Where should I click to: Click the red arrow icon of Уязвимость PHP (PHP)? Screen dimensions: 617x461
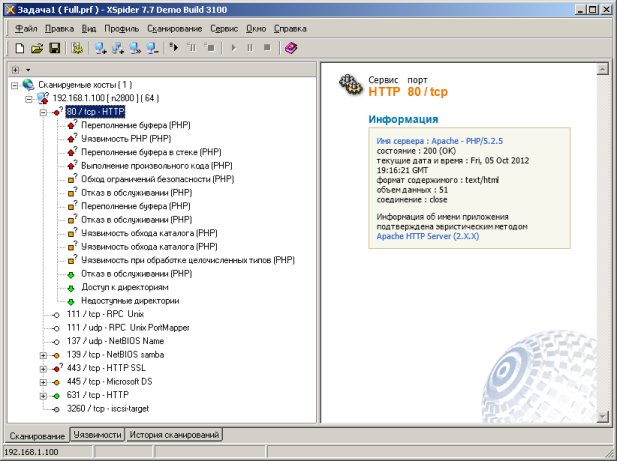(71, 138)
